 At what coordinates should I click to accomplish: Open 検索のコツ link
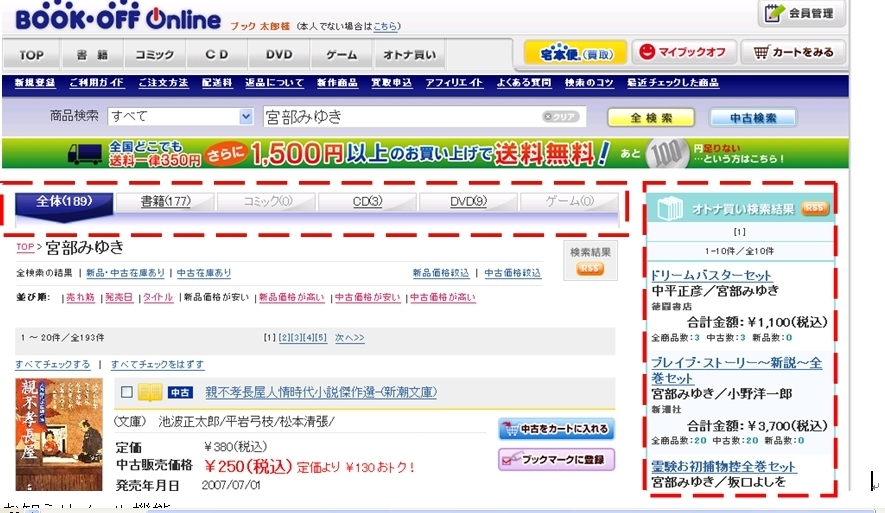[x=589, y=82]
